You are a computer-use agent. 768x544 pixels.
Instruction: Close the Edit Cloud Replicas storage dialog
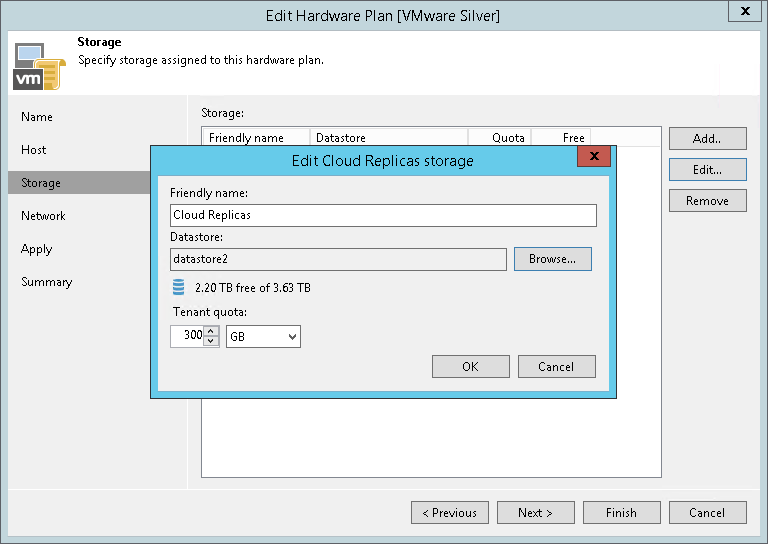coord(594,156)
